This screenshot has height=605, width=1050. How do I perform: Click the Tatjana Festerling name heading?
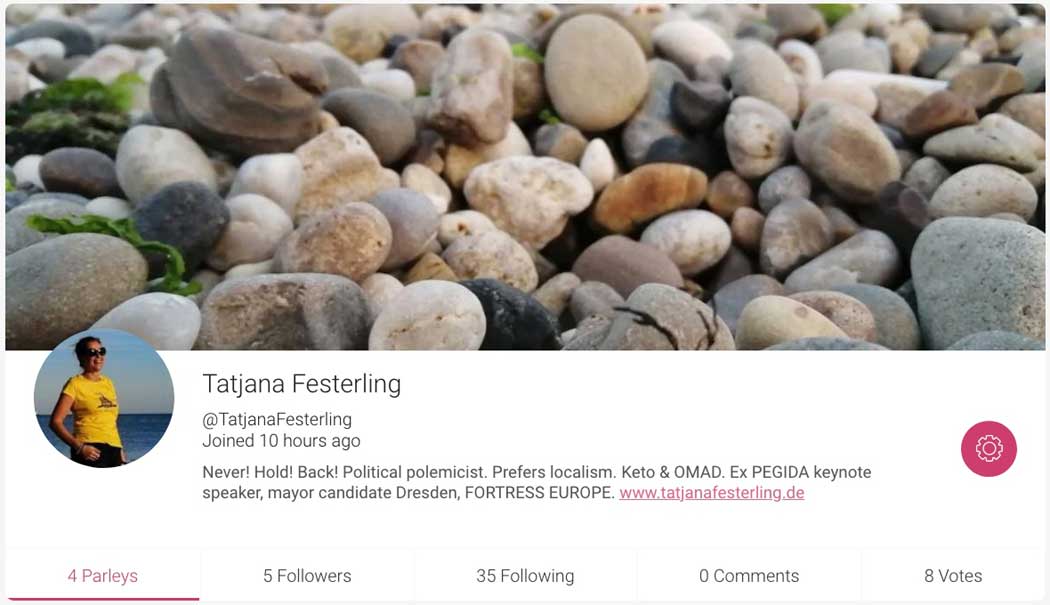coord(301,384)
